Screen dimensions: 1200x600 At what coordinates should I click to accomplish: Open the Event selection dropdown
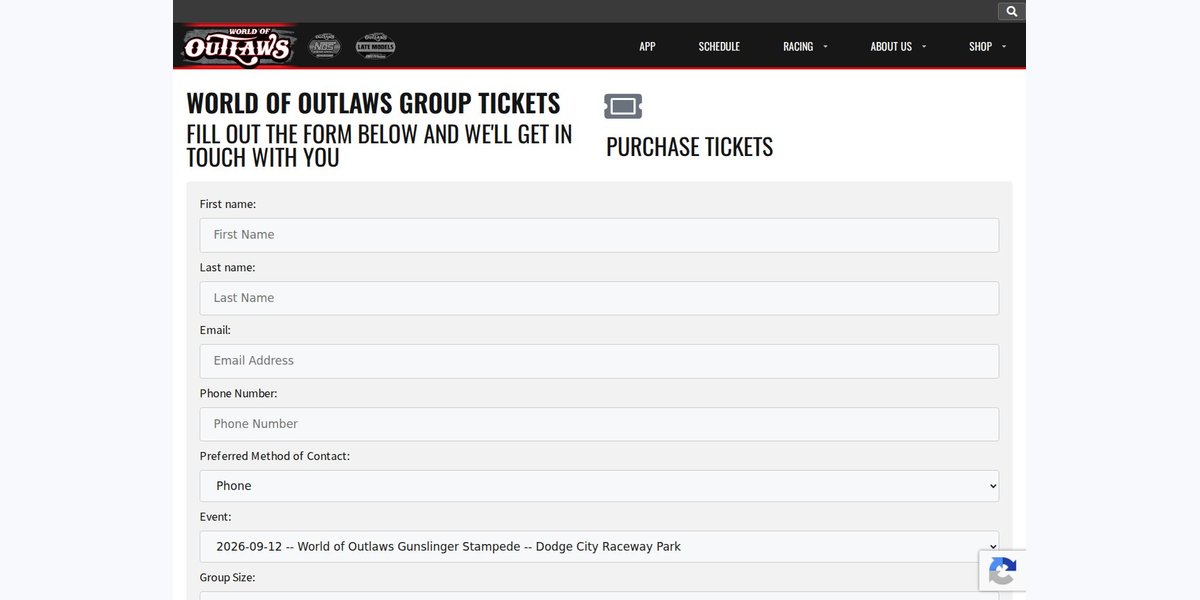point(599,547)
